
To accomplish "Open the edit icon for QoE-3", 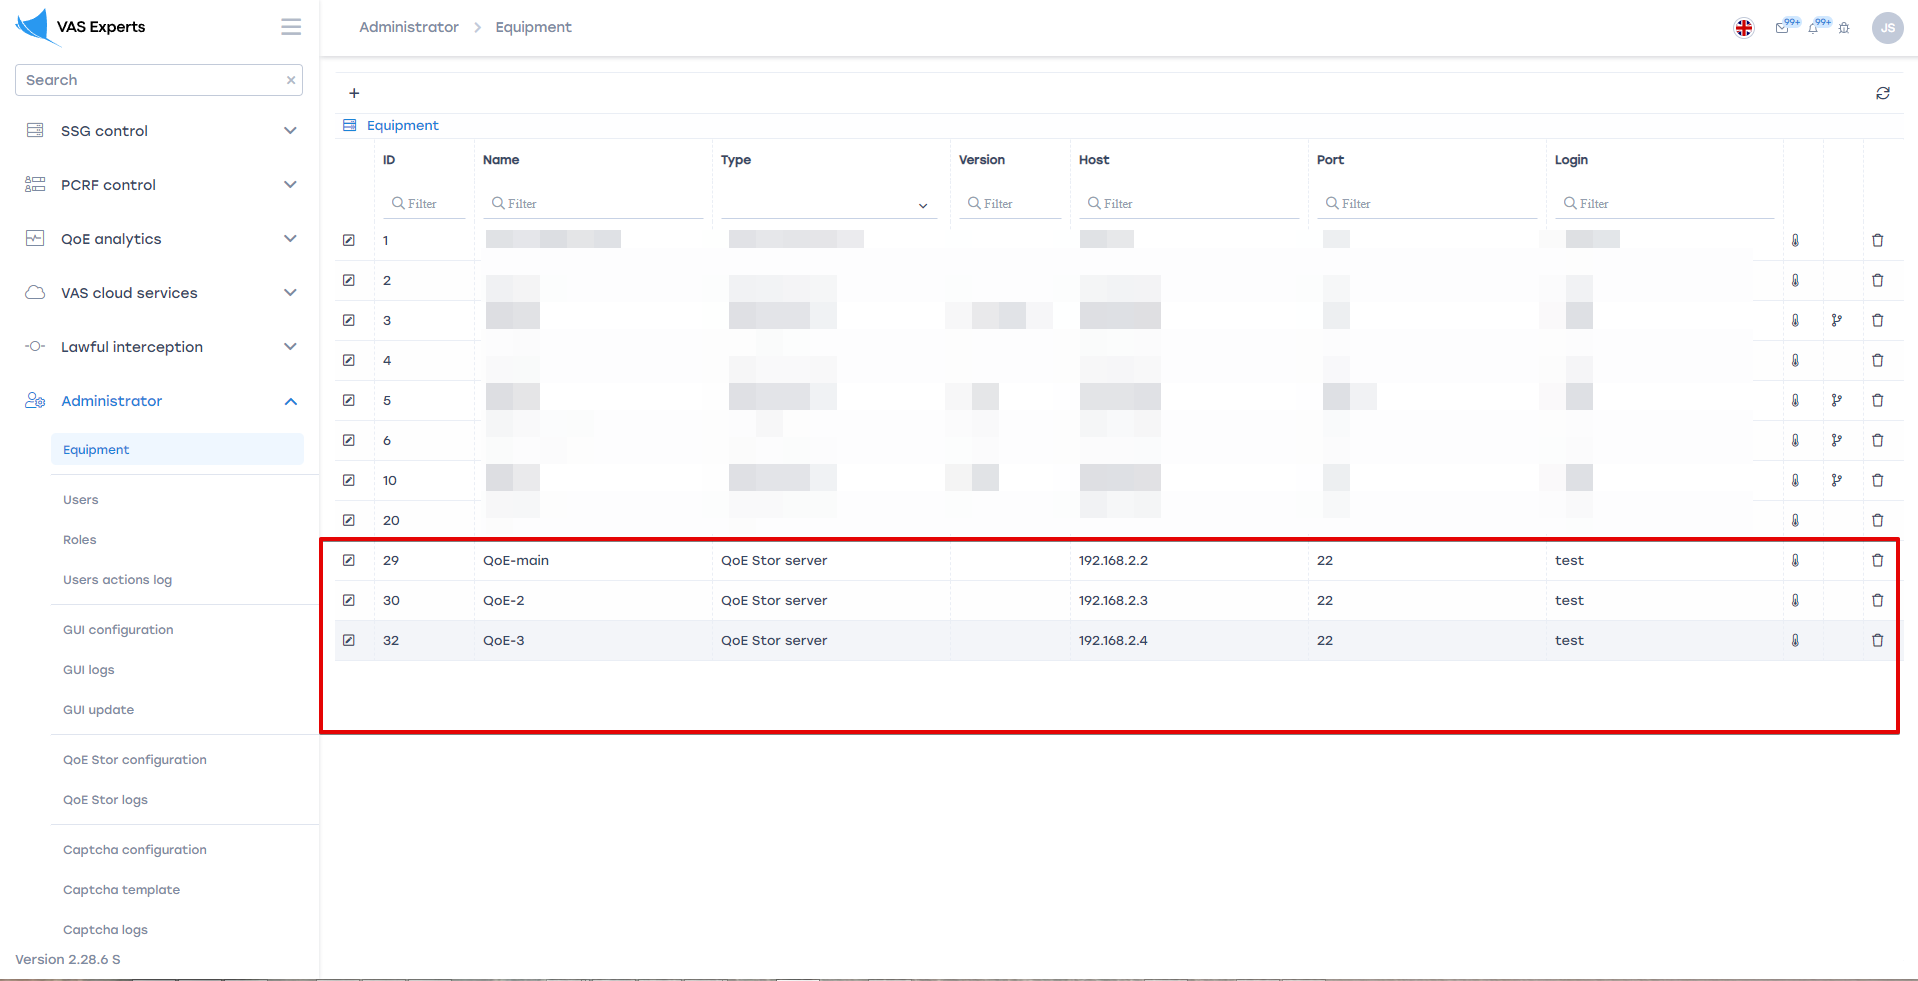I will 349,640.
